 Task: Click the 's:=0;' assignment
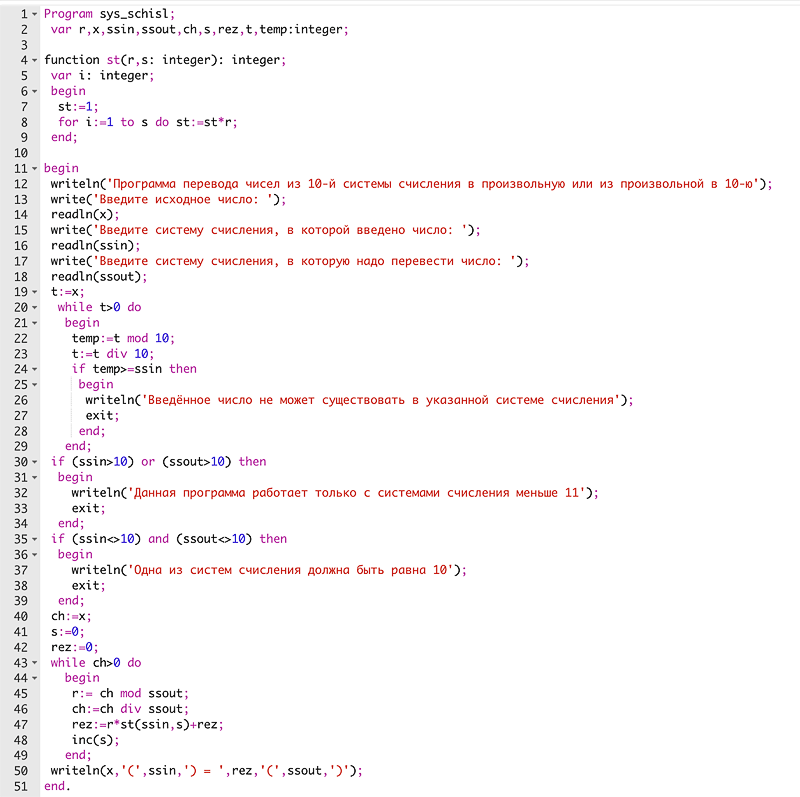click(68, 632)
